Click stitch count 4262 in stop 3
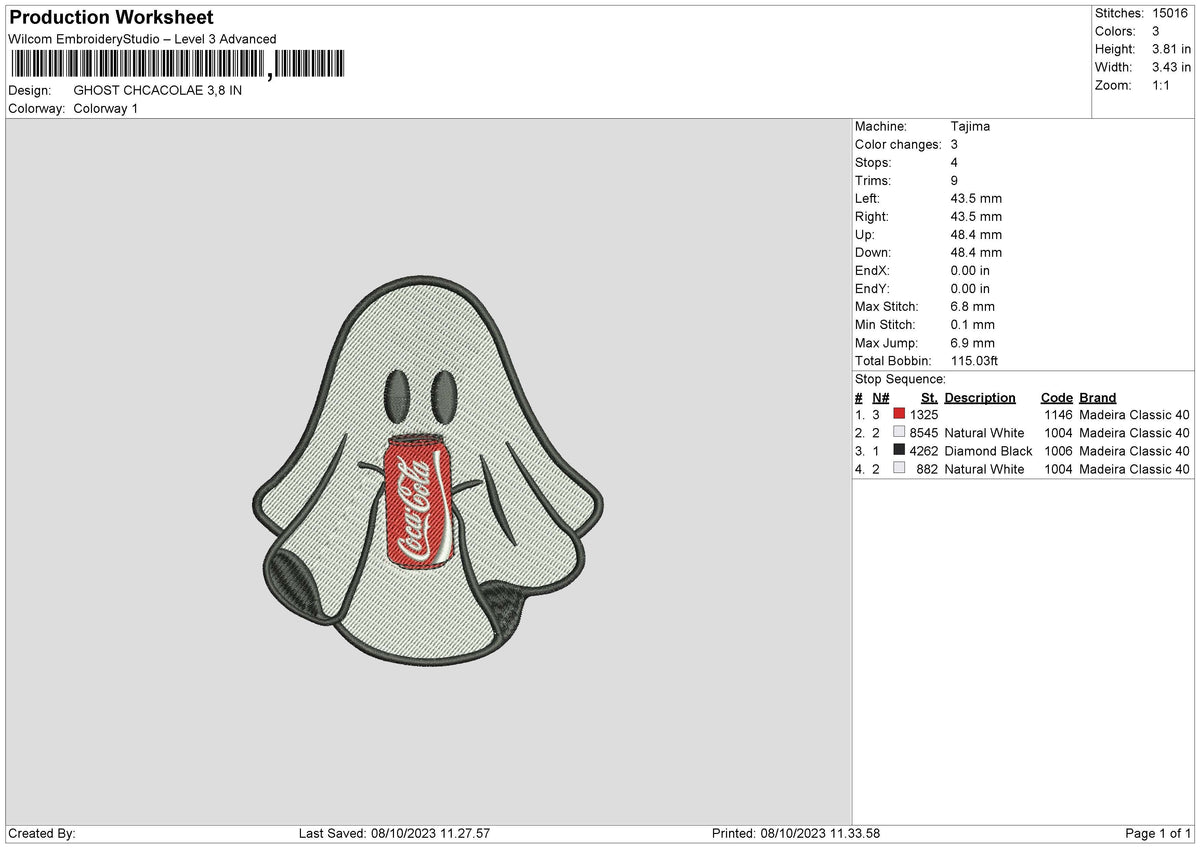The width and height of the screenshot is (1200, 848). coord(925,451)
